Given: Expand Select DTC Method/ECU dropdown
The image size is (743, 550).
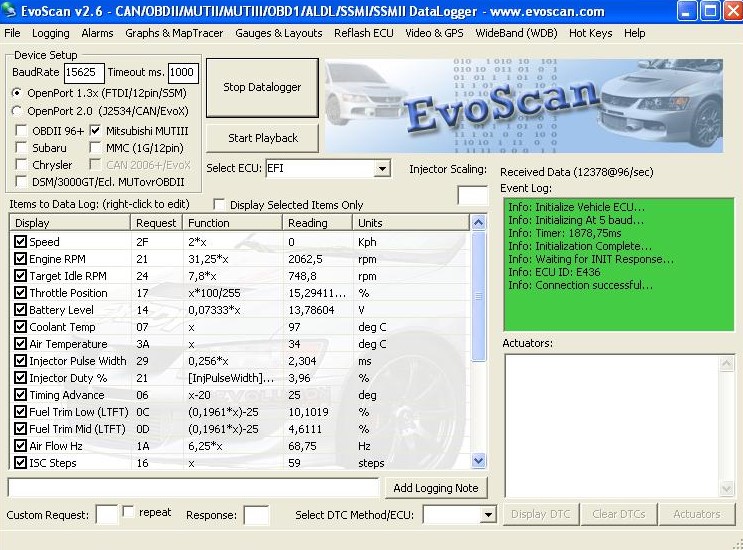Looking at the screenshot, I should (488, 514).
